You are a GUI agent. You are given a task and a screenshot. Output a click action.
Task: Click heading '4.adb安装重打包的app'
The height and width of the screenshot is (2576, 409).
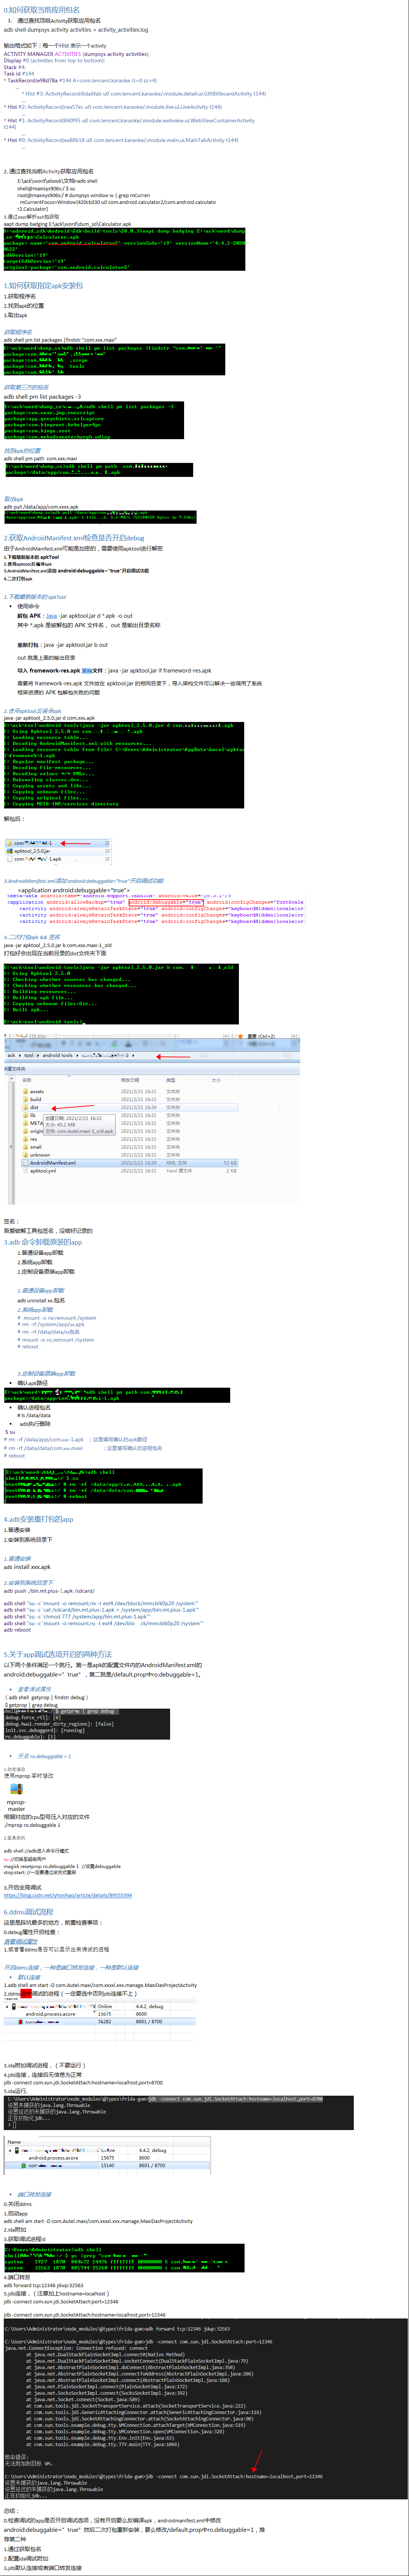click(38, 1519)
